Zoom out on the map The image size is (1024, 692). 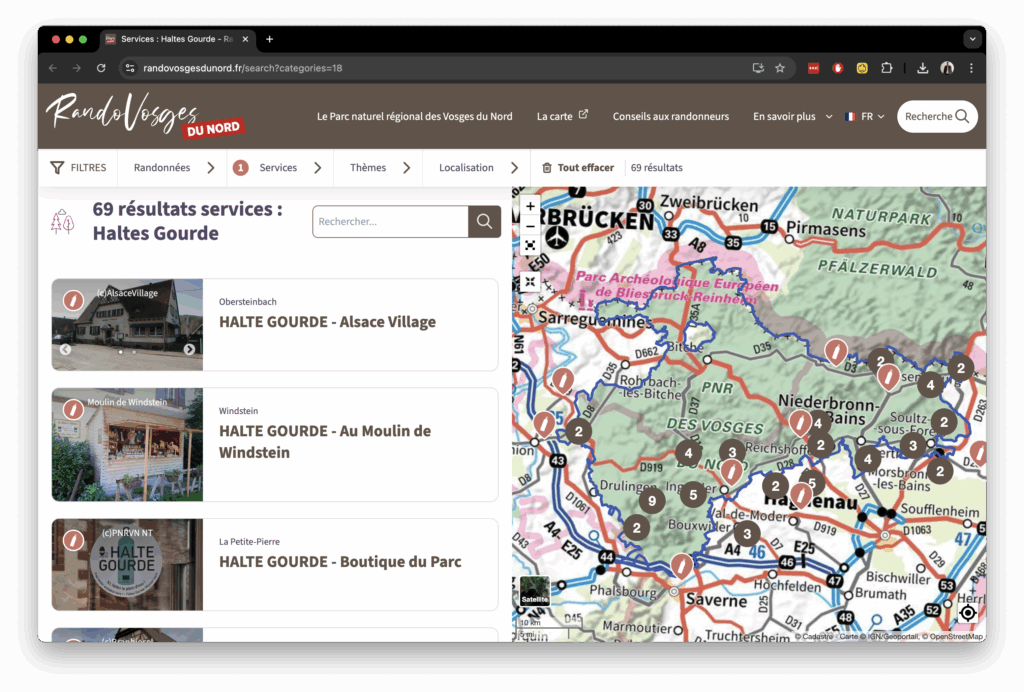coord(530,226)
